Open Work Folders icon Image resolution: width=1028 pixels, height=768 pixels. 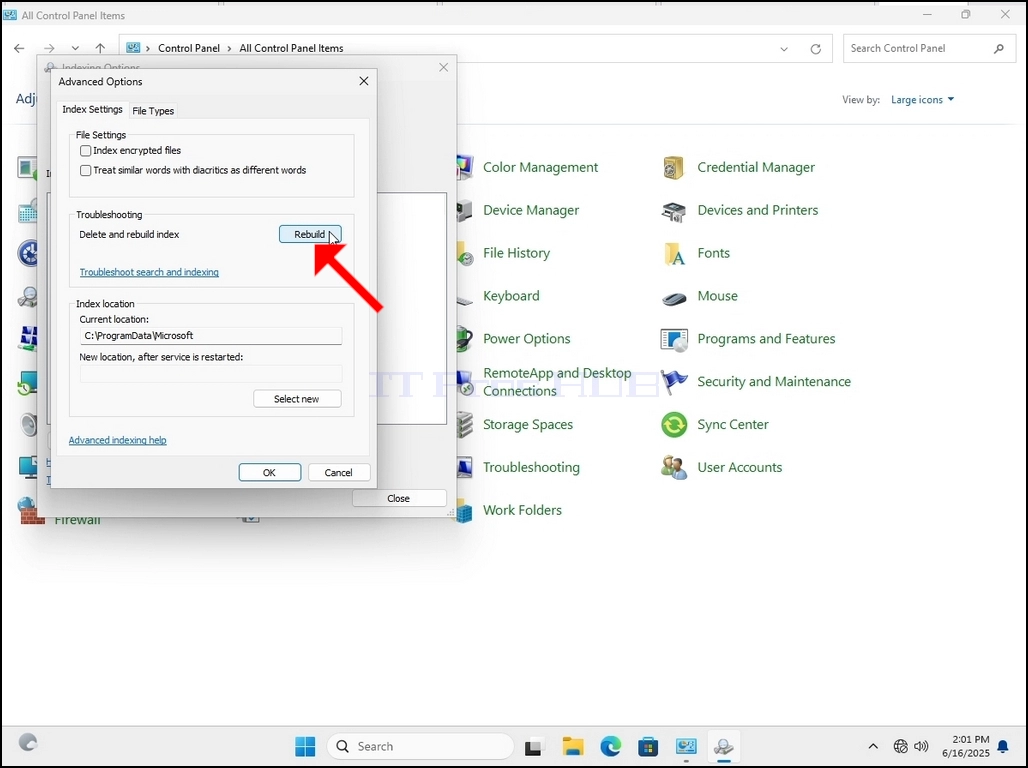coord(464,511)
